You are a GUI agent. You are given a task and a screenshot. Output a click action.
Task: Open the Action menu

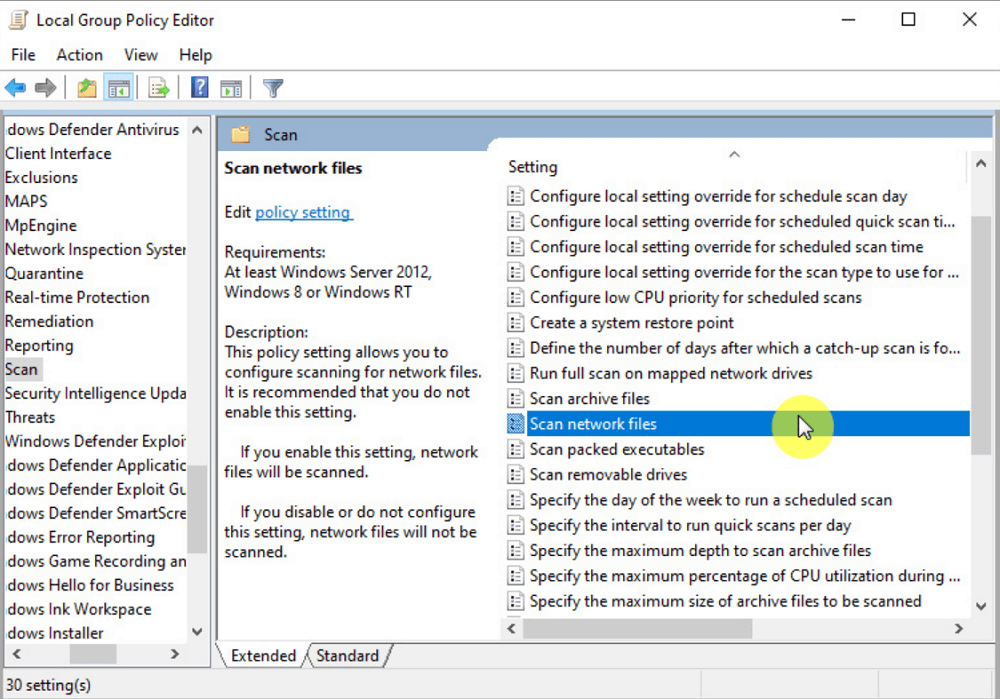[79, 55]
